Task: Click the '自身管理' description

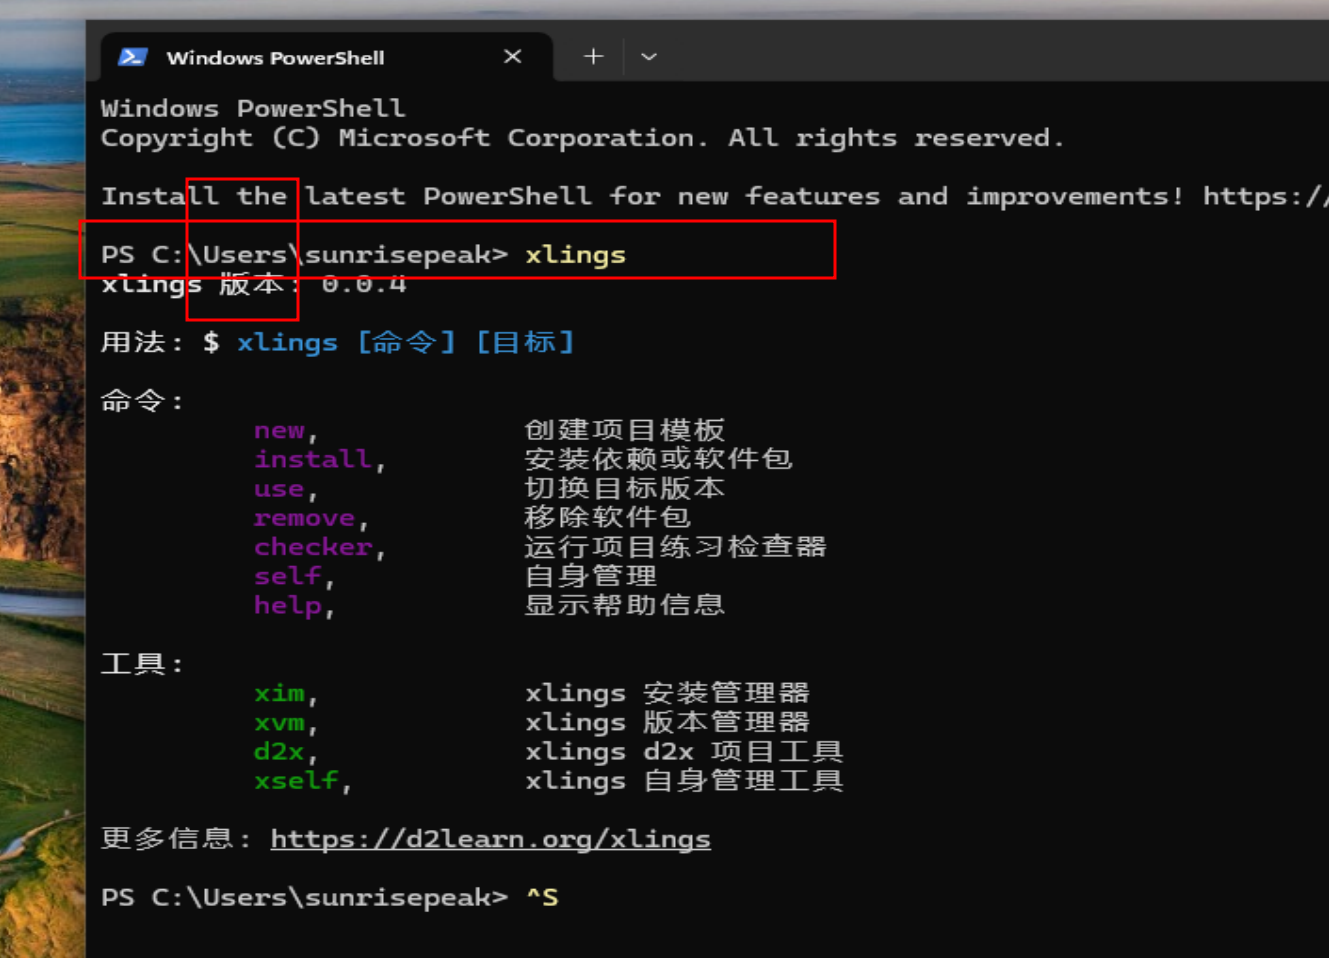Action: point(591,575)
